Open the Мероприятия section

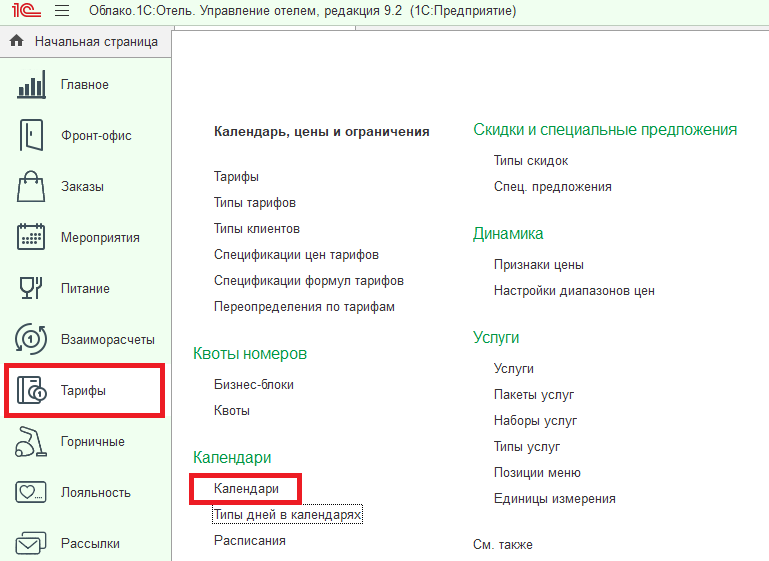pos(100,237)
